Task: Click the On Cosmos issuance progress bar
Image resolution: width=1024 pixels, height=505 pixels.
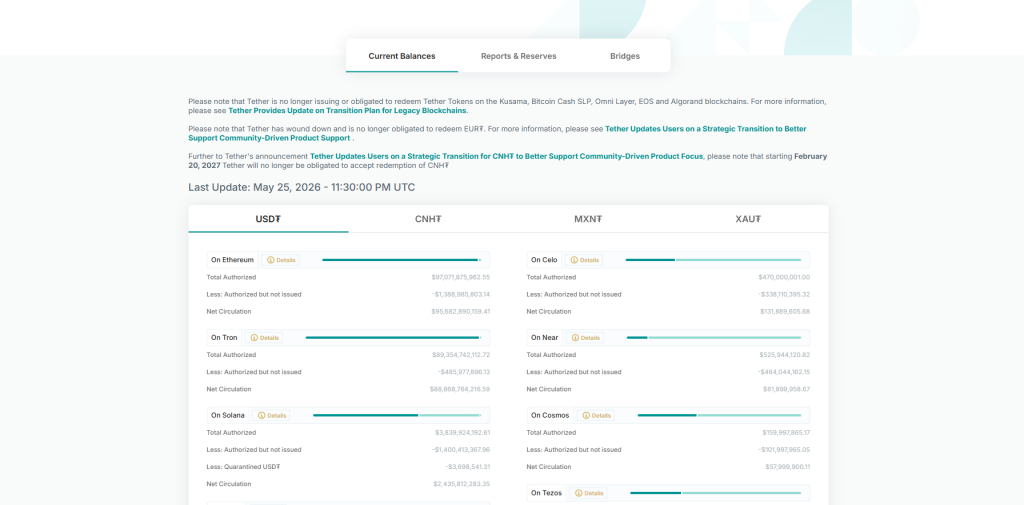Action: coord(719,415)
